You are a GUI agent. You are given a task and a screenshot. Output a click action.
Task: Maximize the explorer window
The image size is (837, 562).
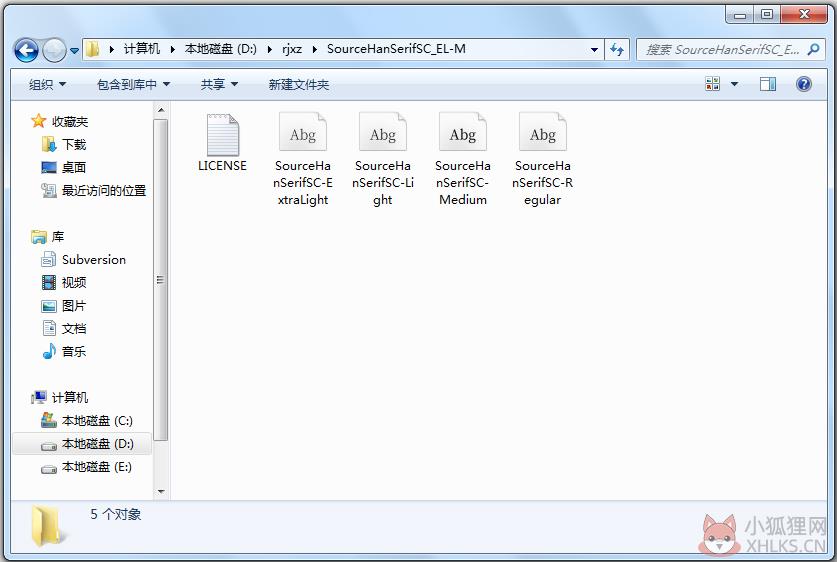(767, 14)
